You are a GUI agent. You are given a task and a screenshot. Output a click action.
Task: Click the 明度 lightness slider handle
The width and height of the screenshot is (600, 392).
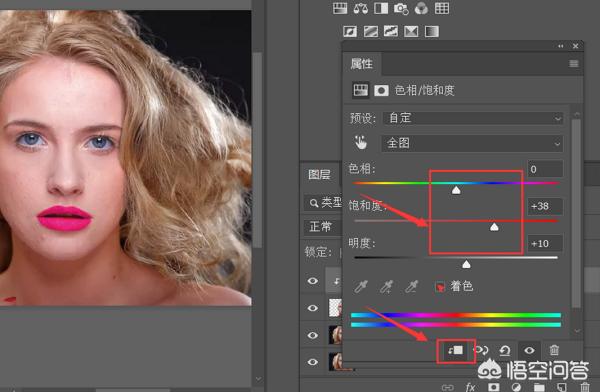point(466,265)
